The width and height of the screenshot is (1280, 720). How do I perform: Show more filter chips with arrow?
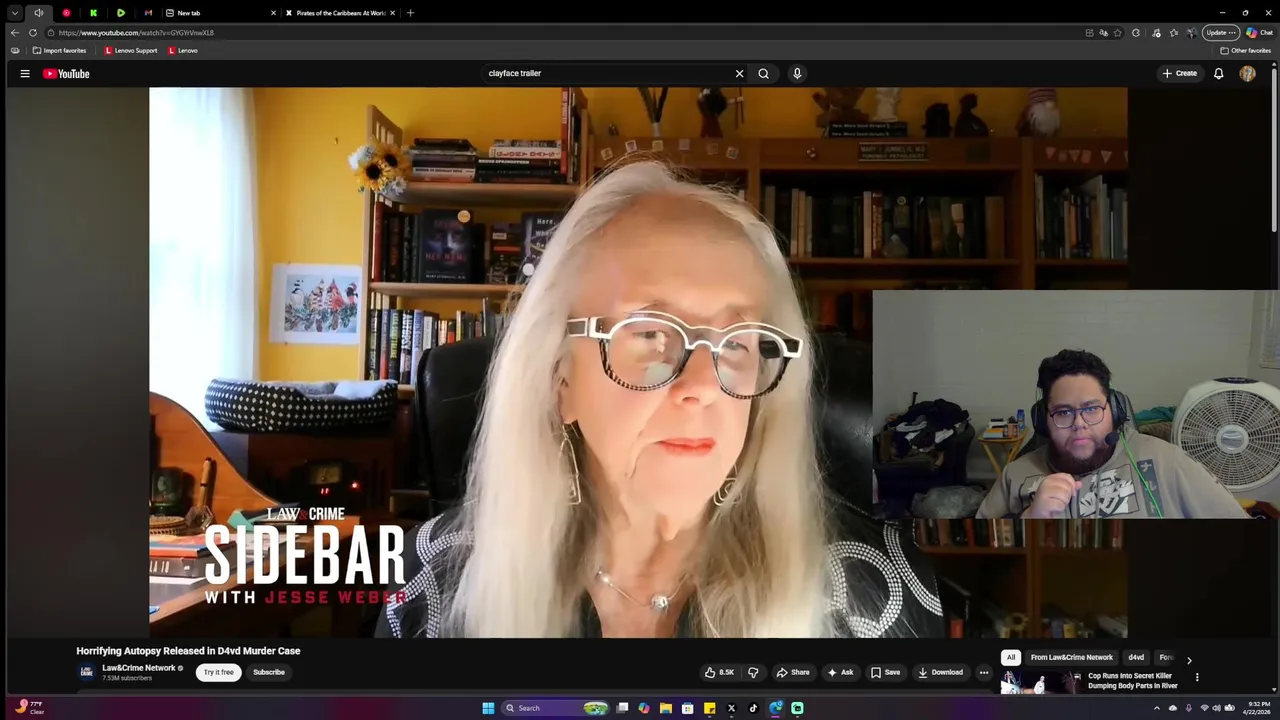point(1189,660)
